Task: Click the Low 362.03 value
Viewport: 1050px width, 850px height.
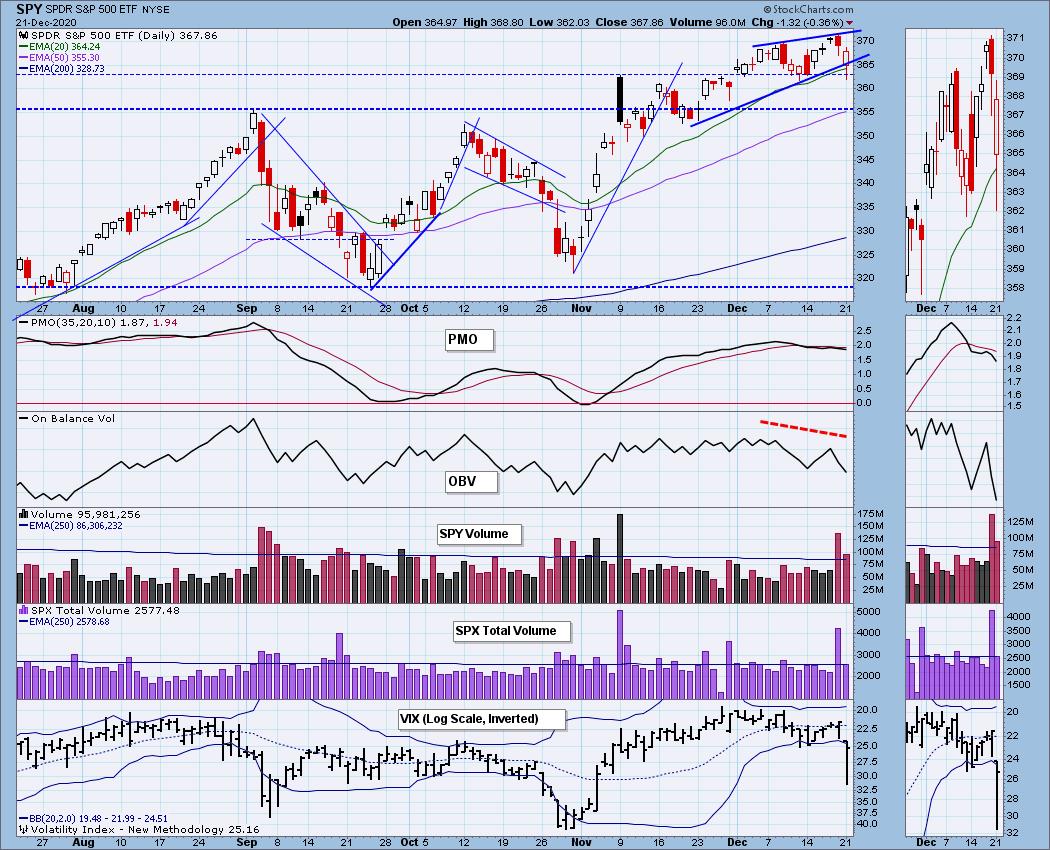Action: coord(560,22)
